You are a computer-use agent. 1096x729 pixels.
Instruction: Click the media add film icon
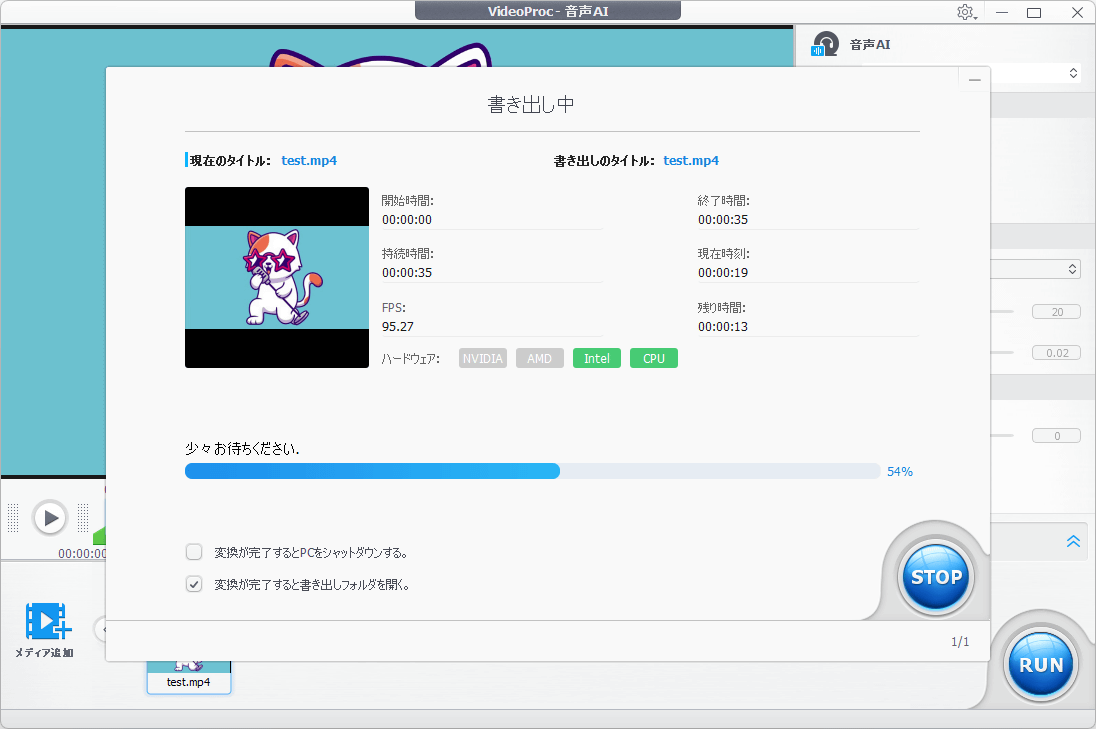(x=46, y=622)
